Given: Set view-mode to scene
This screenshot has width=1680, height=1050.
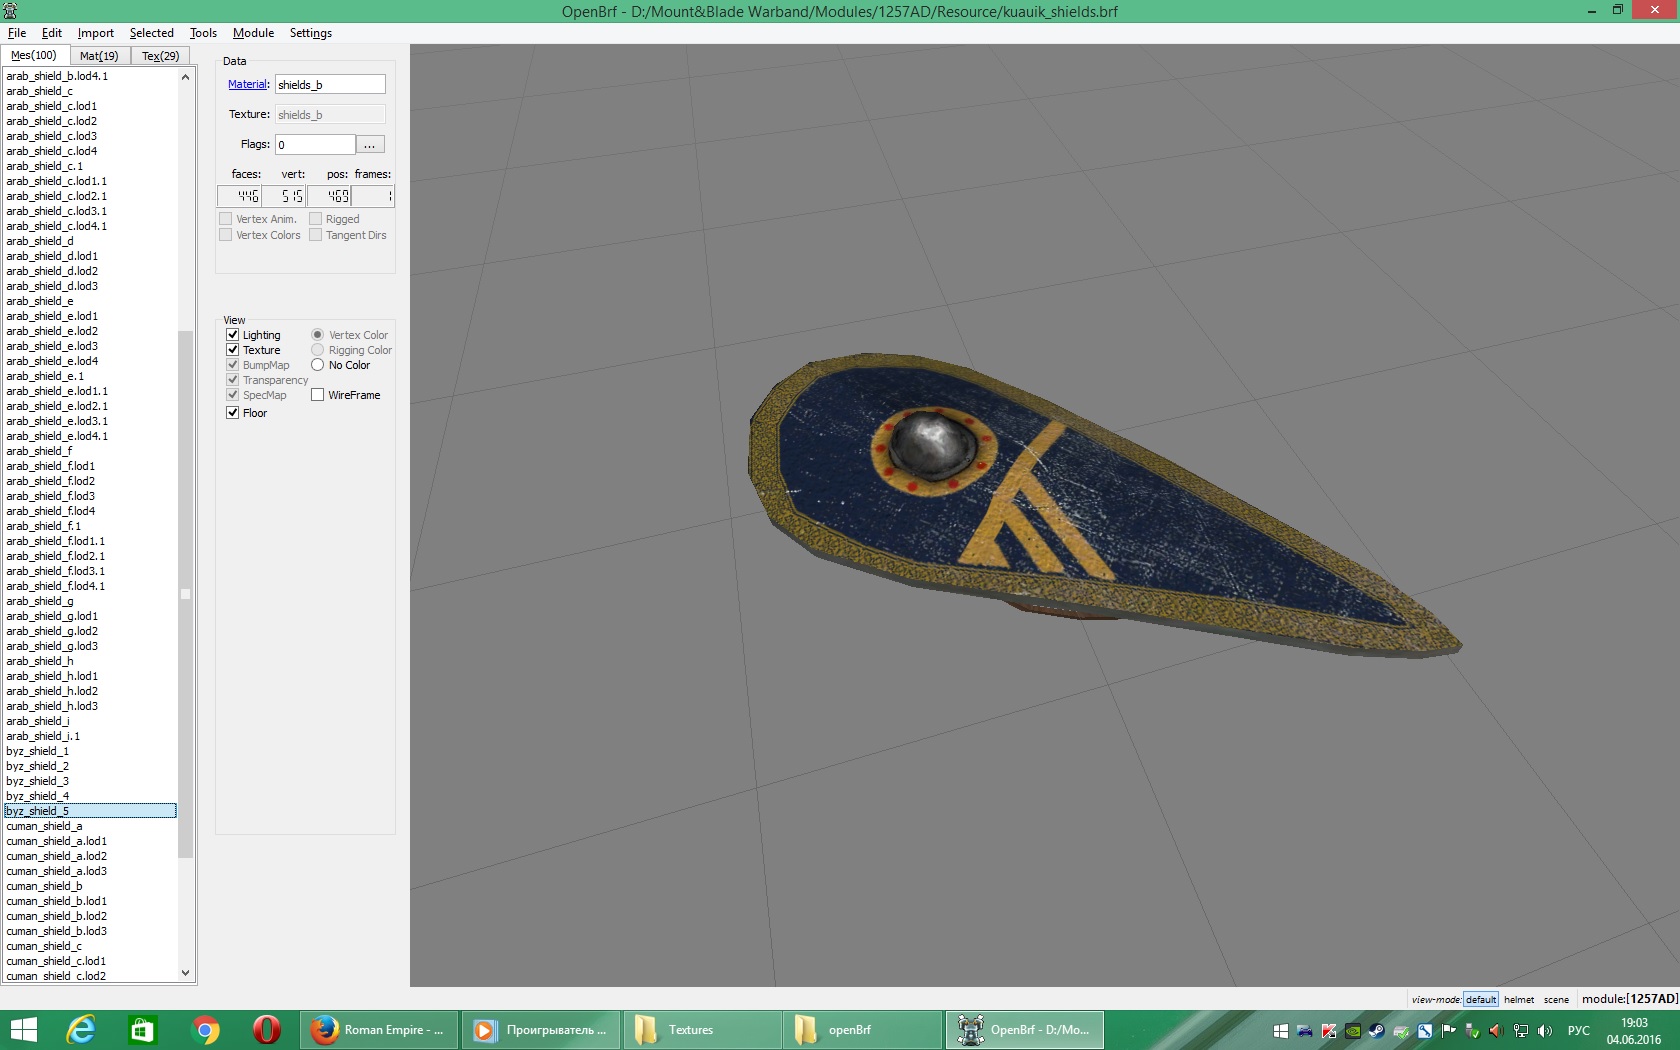Looking at the screenshot, I should pos(1556,999).
